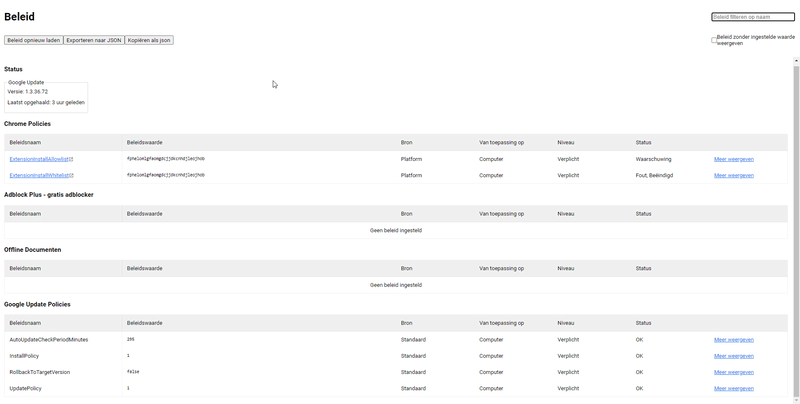
Task: Expand 'Meer weergeven' for ExtensionInstallAllowlist row
Action: [x=733, y=159]
